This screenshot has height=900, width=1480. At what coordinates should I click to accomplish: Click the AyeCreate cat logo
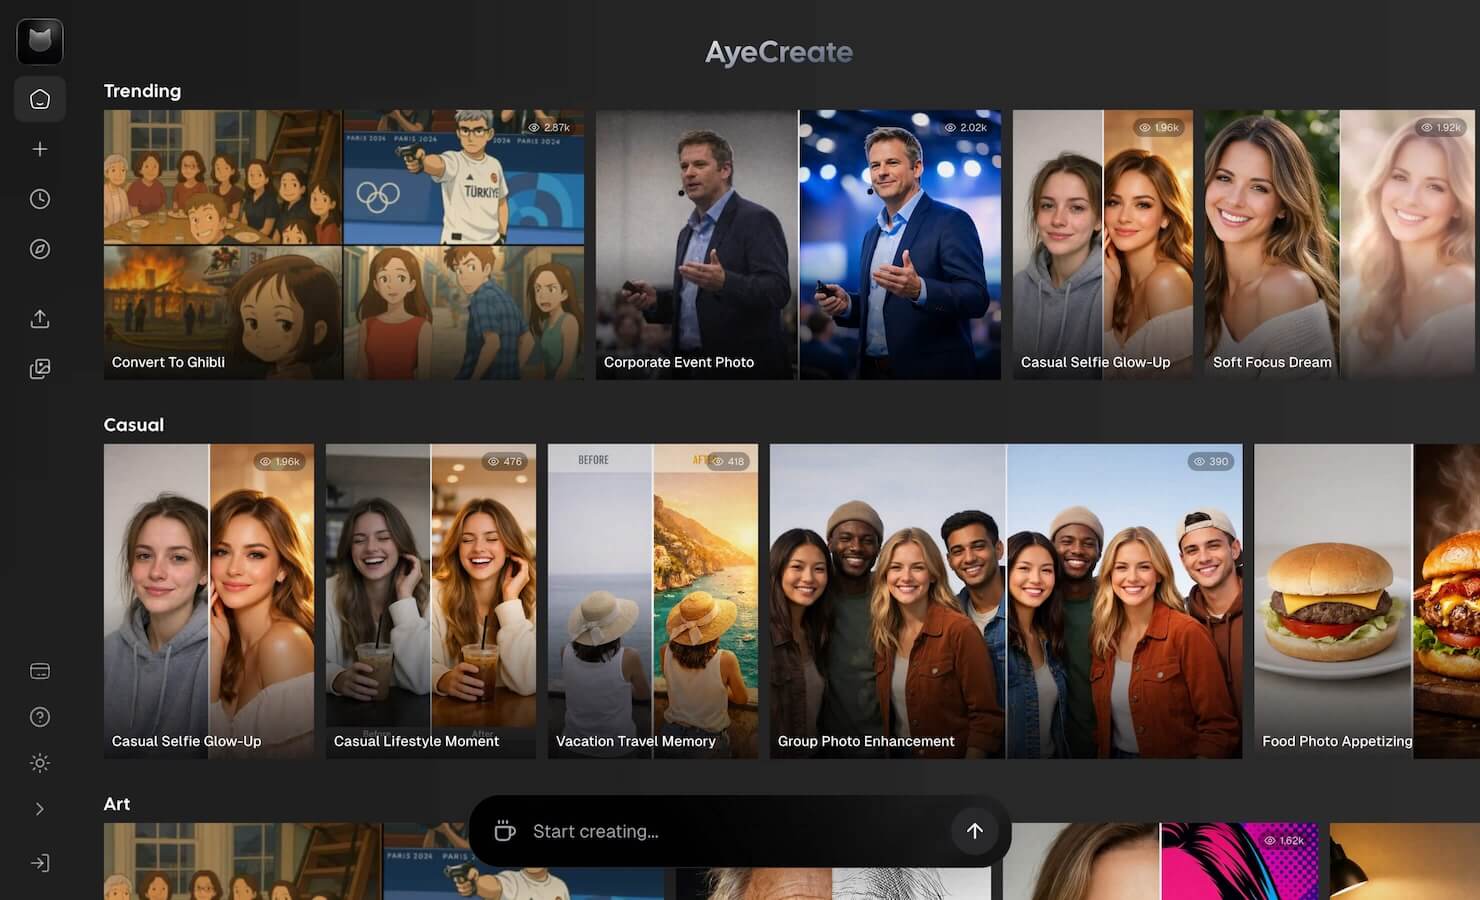[39, 41]
